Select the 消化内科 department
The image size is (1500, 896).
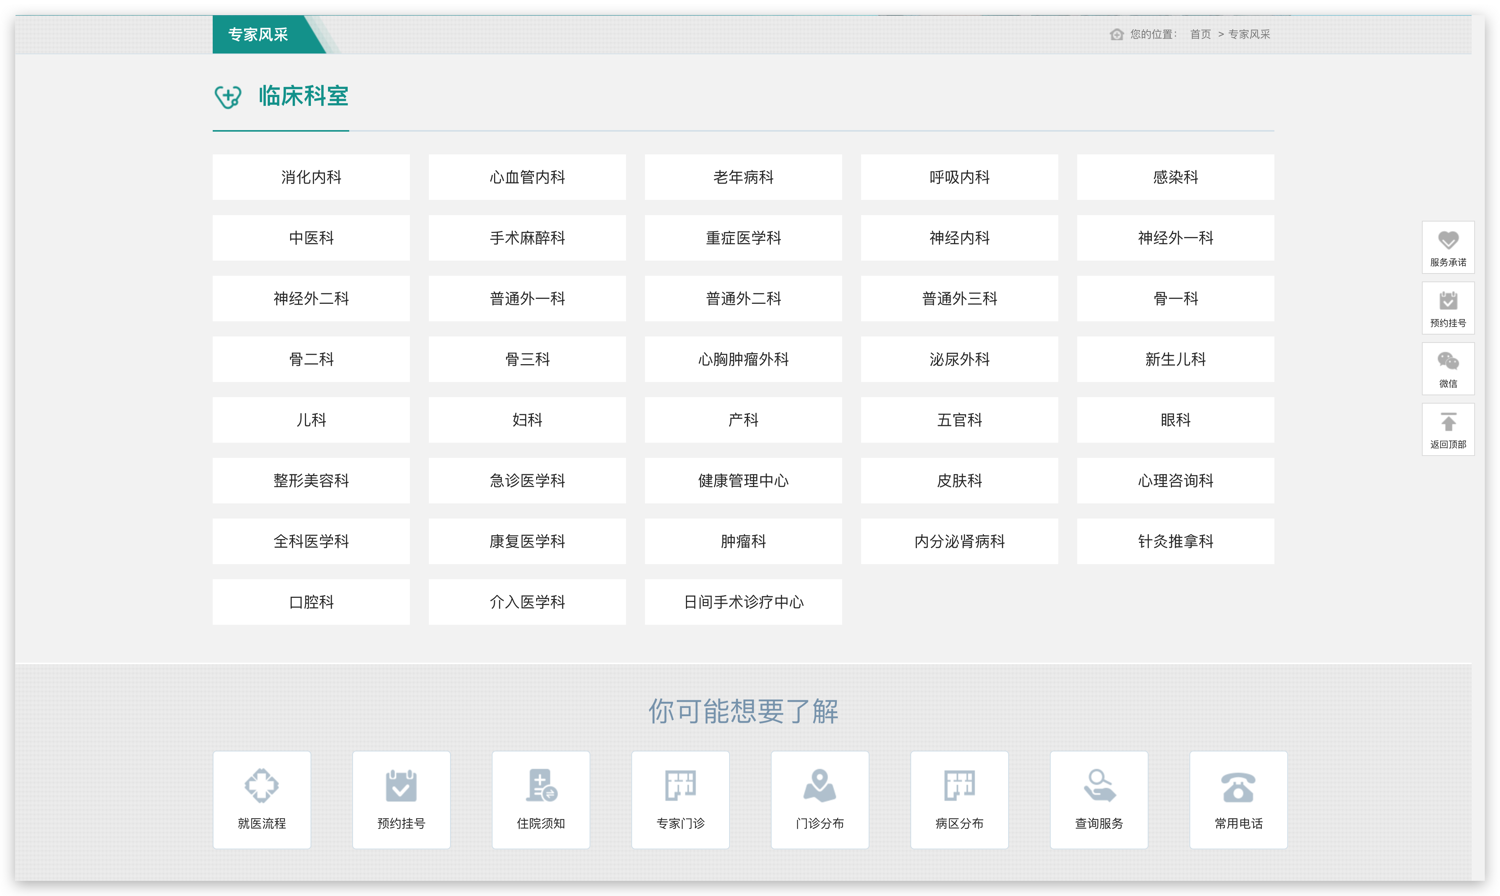tap(311, 177)
